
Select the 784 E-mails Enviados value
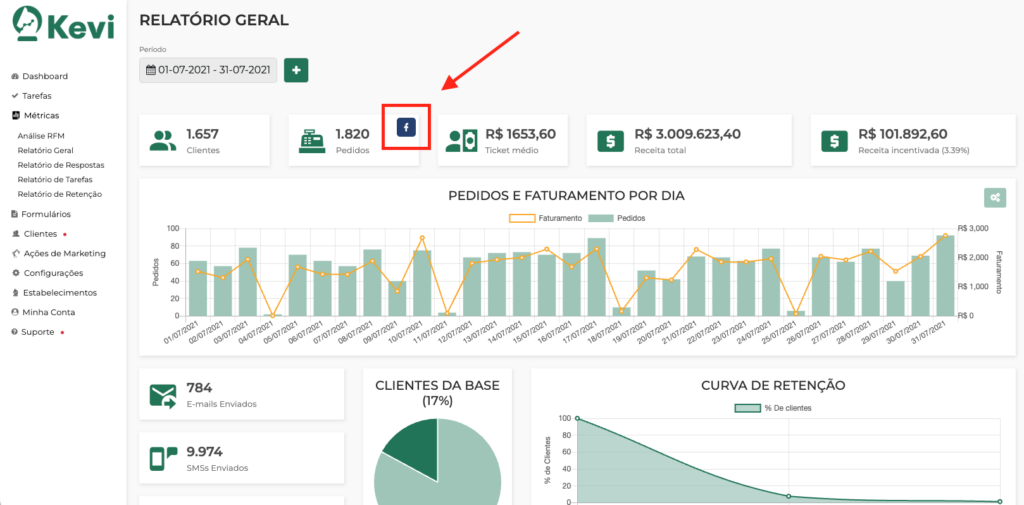tap(200, 388)
